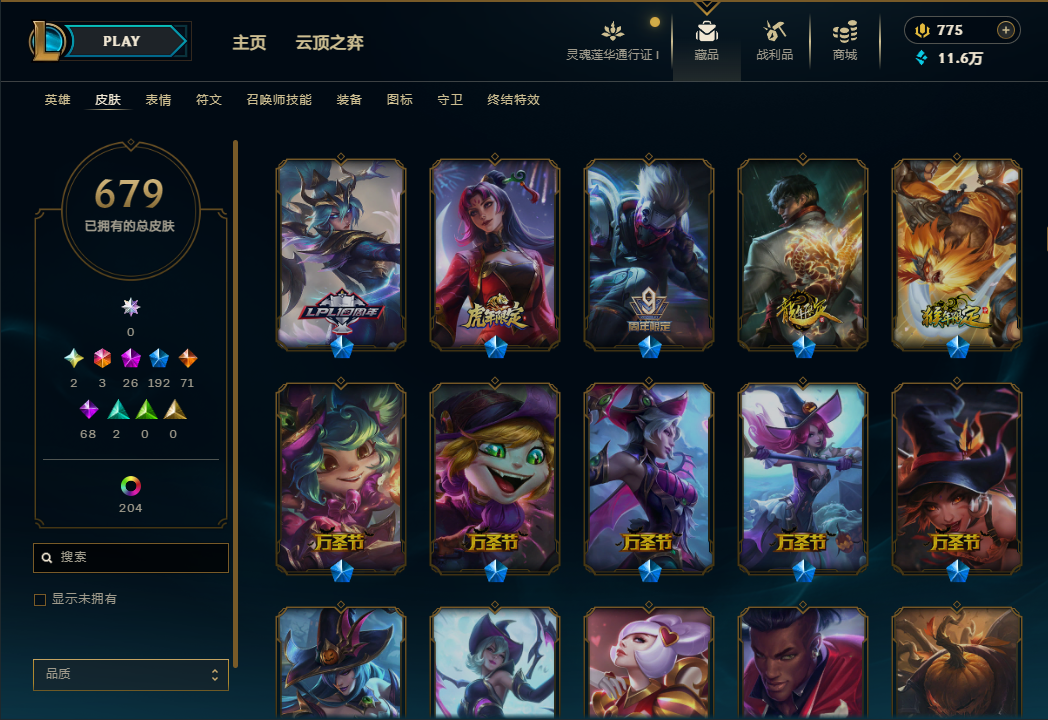
Task: Open the 灵魂莲华通行证 pass lotus icon
Action: [x=613, y=31]
